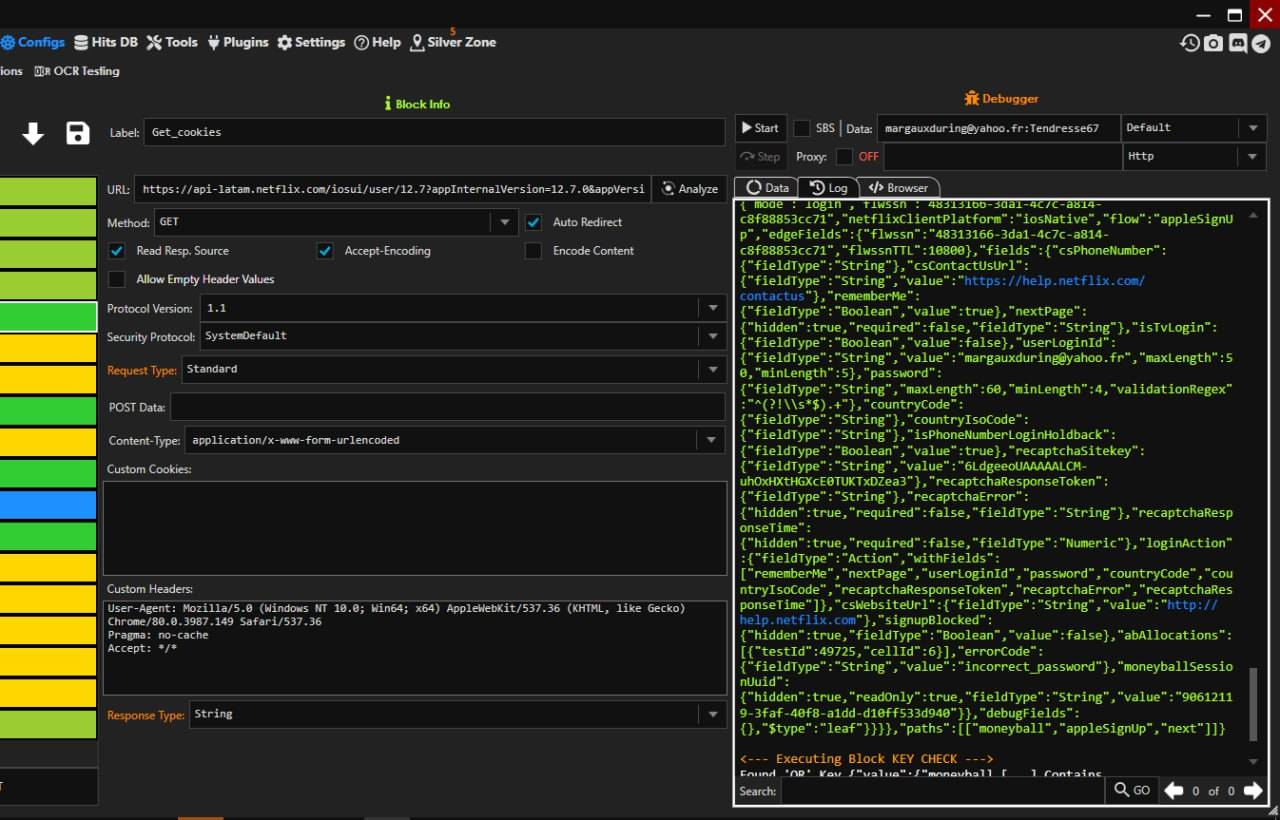Click the Analyze button
This screenshot has width=1280, height=820.
point(689,189)
